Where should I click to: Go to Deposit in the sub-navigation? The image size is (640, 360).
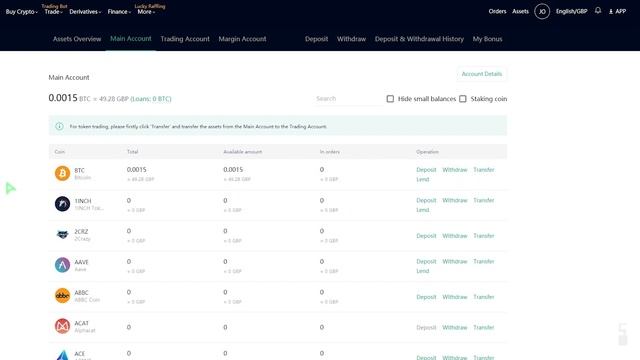point(316,39)
